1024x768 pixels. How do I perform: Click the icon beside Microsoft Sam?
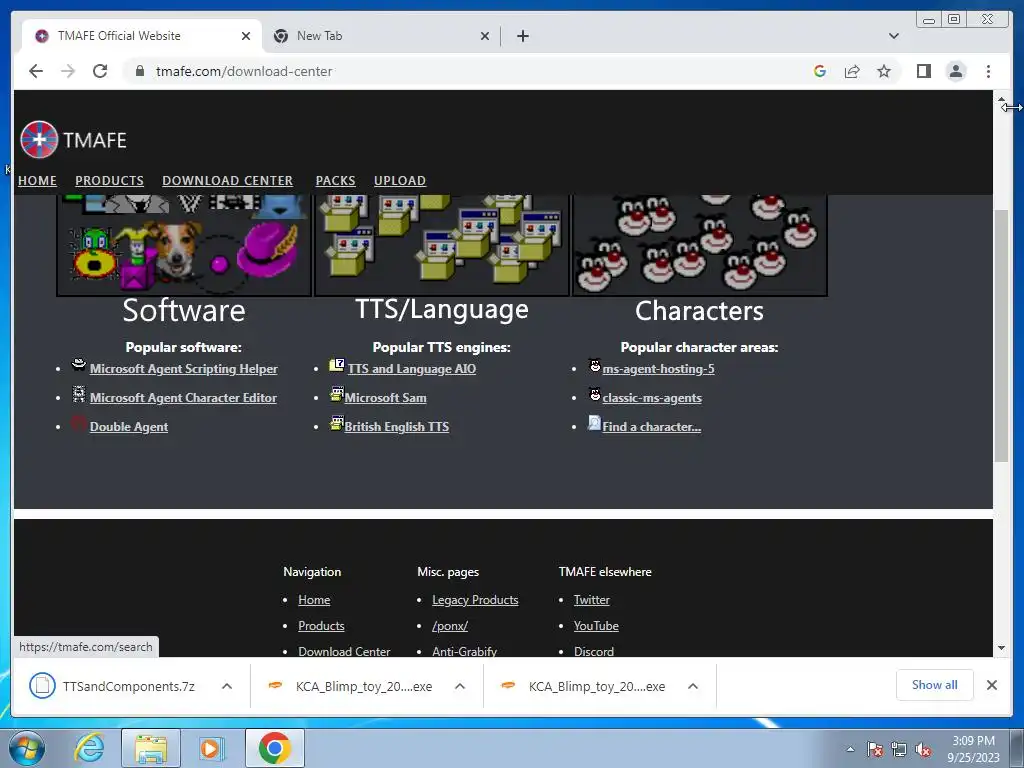tap(336, 394)
